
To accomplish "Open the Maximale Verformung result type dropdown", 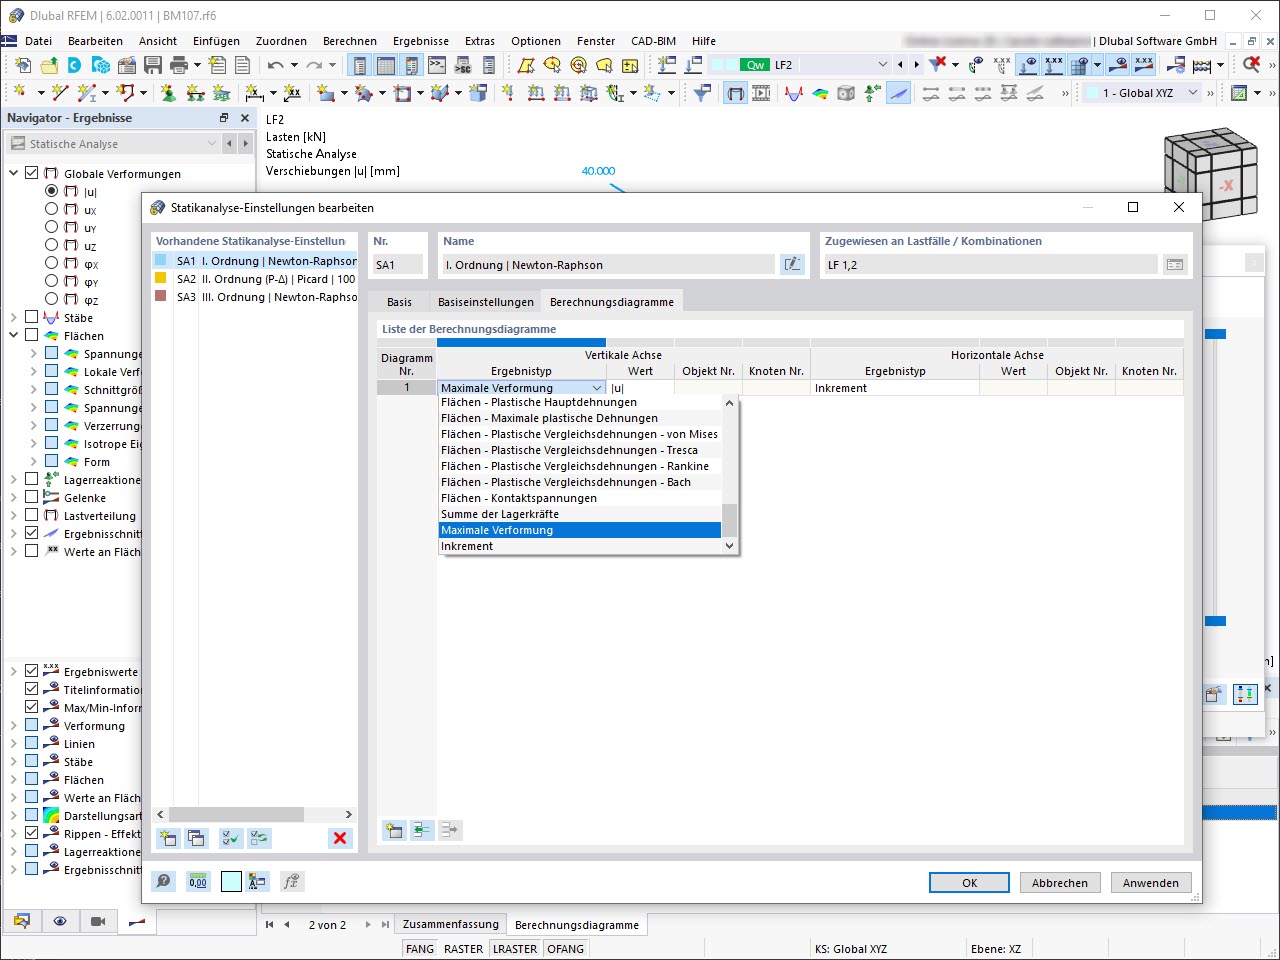I will click(x=597, y=388).
